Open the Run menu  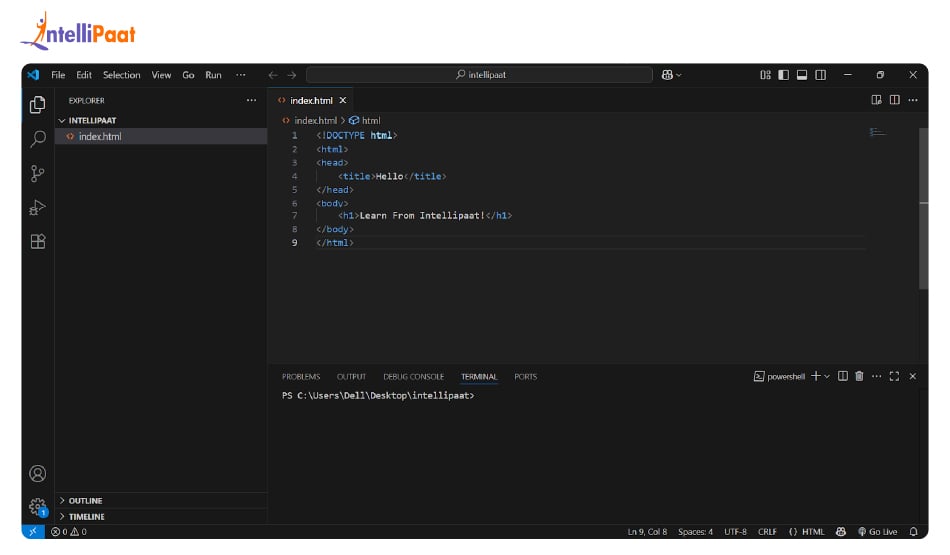click(x=213, y=75)
